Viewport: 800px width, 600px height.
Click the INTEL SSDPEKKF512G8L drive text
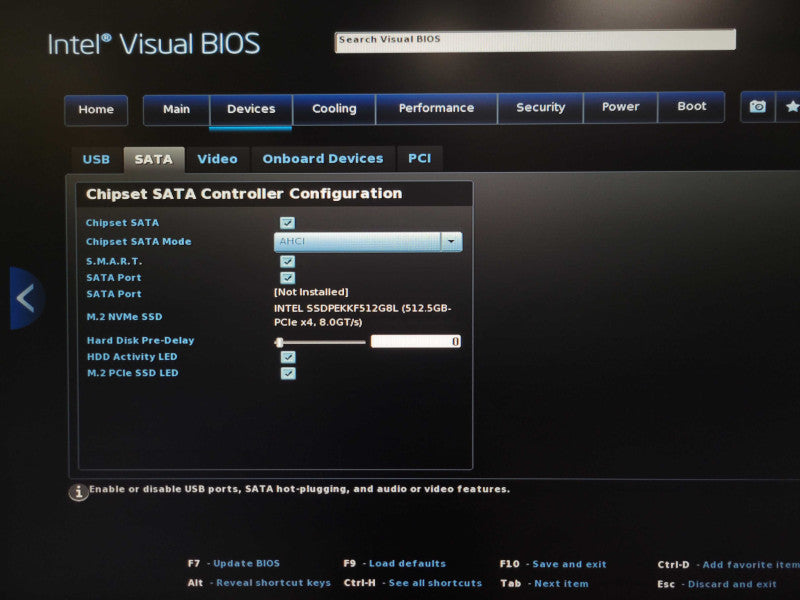pyautogui.click(x=363, y=315)
